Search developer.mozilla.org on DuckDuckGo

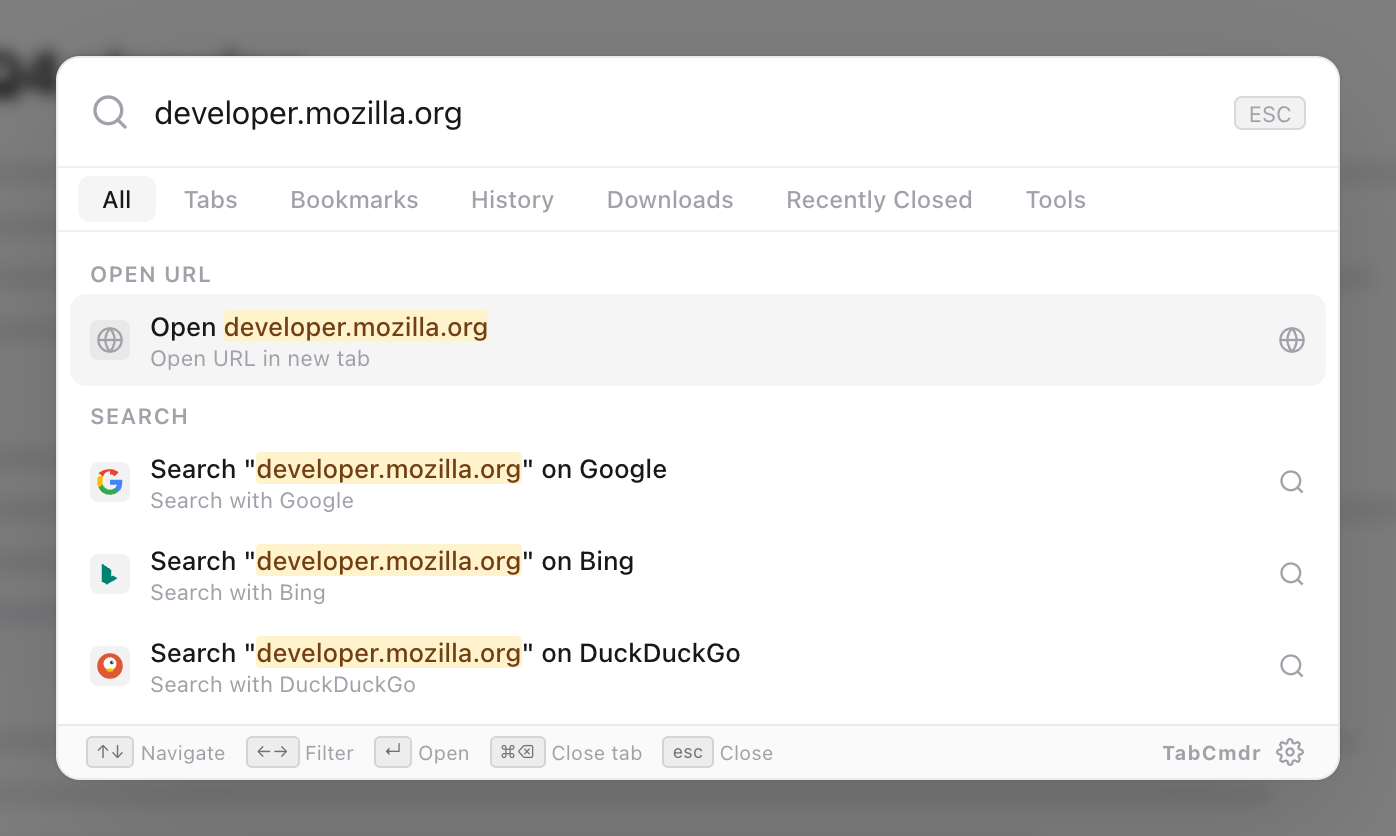pos(698,666)
